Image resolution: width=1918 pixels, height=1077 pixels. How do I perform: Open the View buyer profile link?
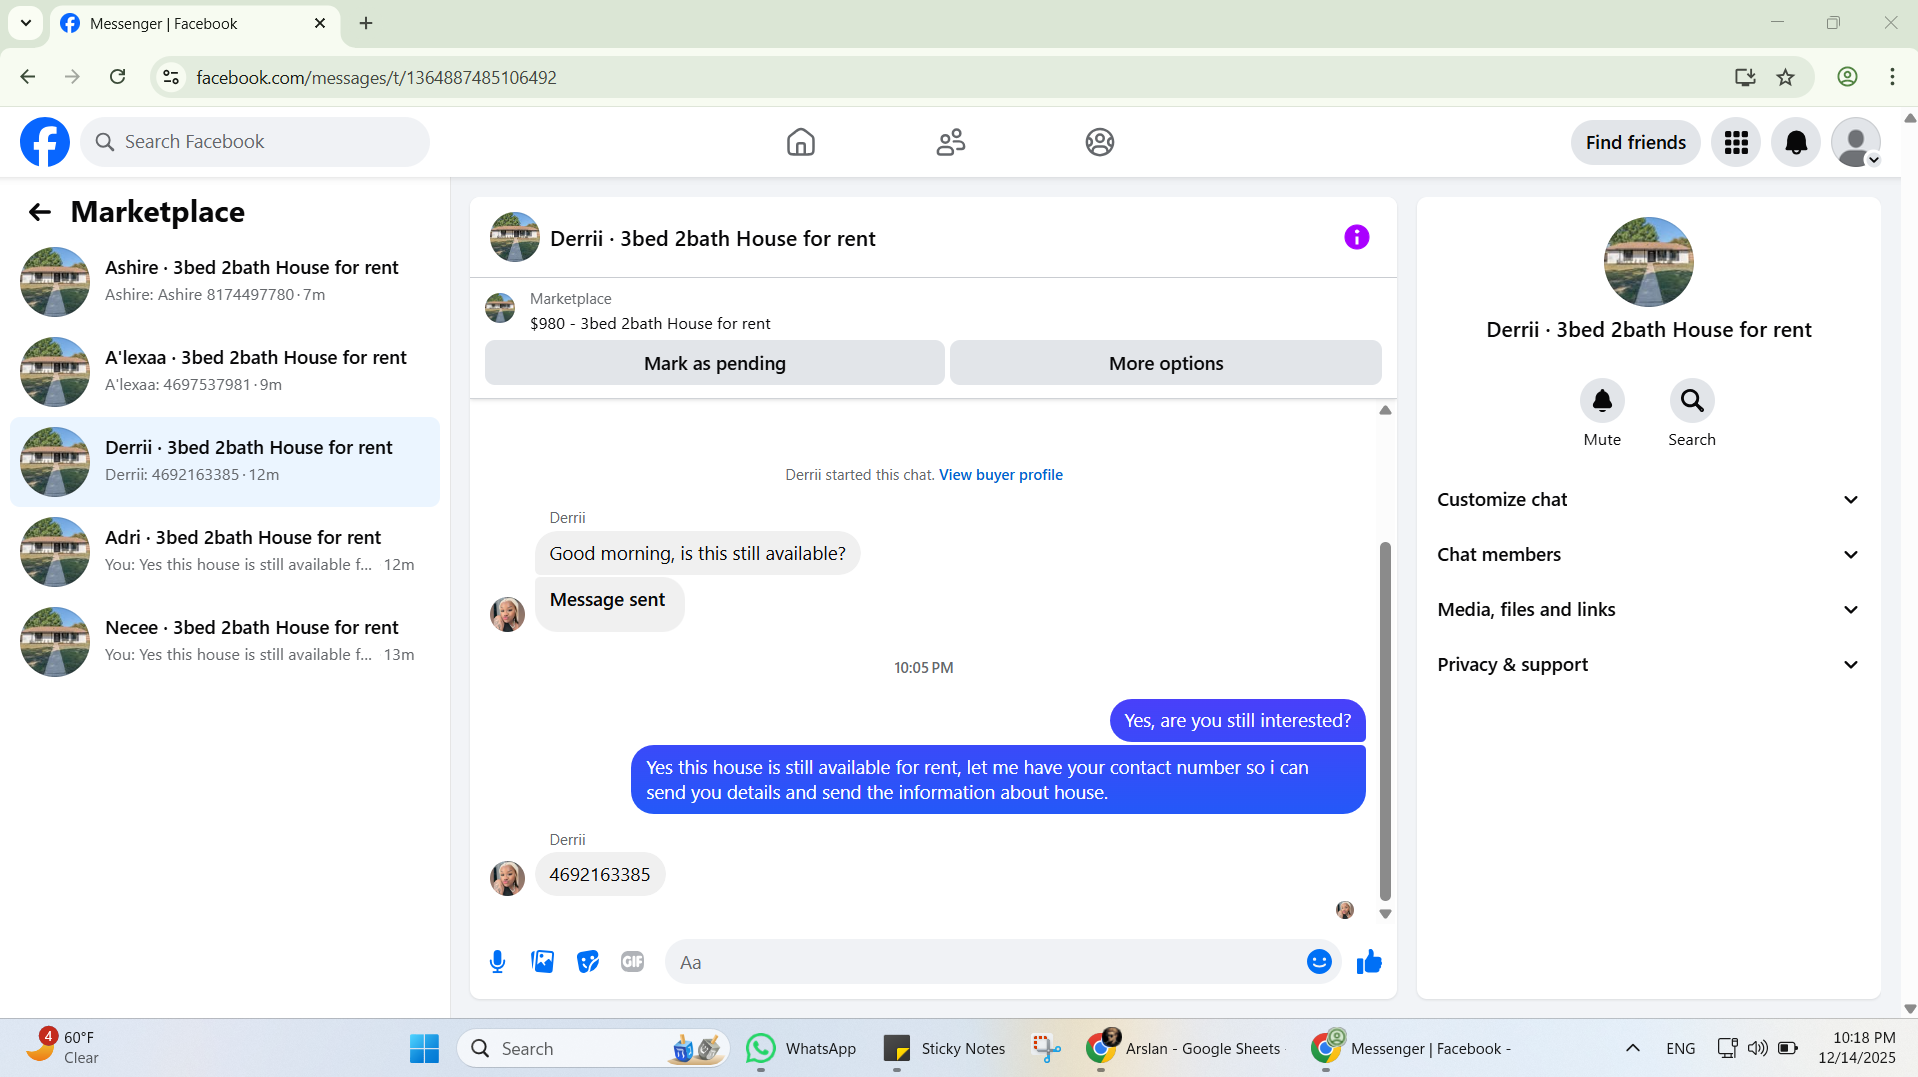(1001, 475)
